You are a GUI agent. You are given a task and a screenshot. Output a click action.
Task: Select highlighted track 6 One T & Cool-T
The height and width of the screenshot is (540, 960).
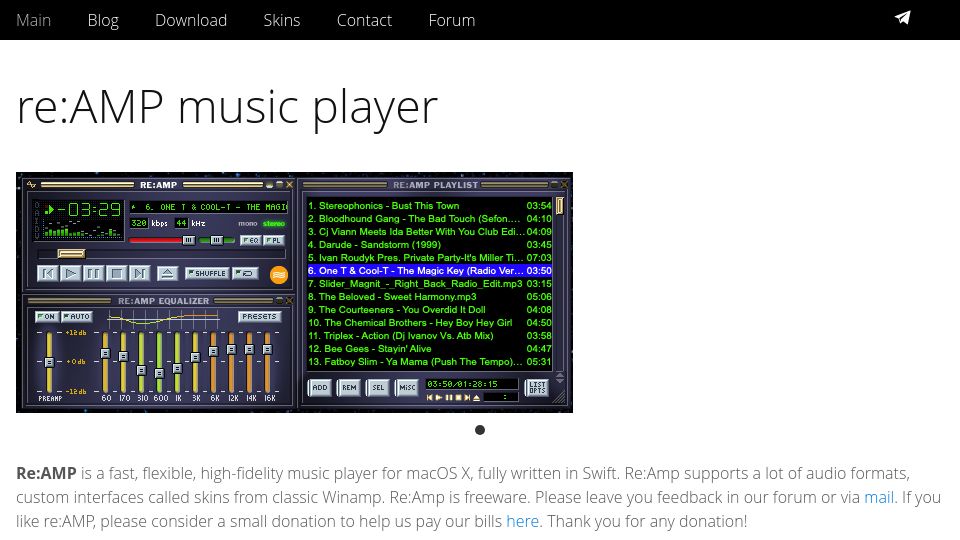click(429, 271)
